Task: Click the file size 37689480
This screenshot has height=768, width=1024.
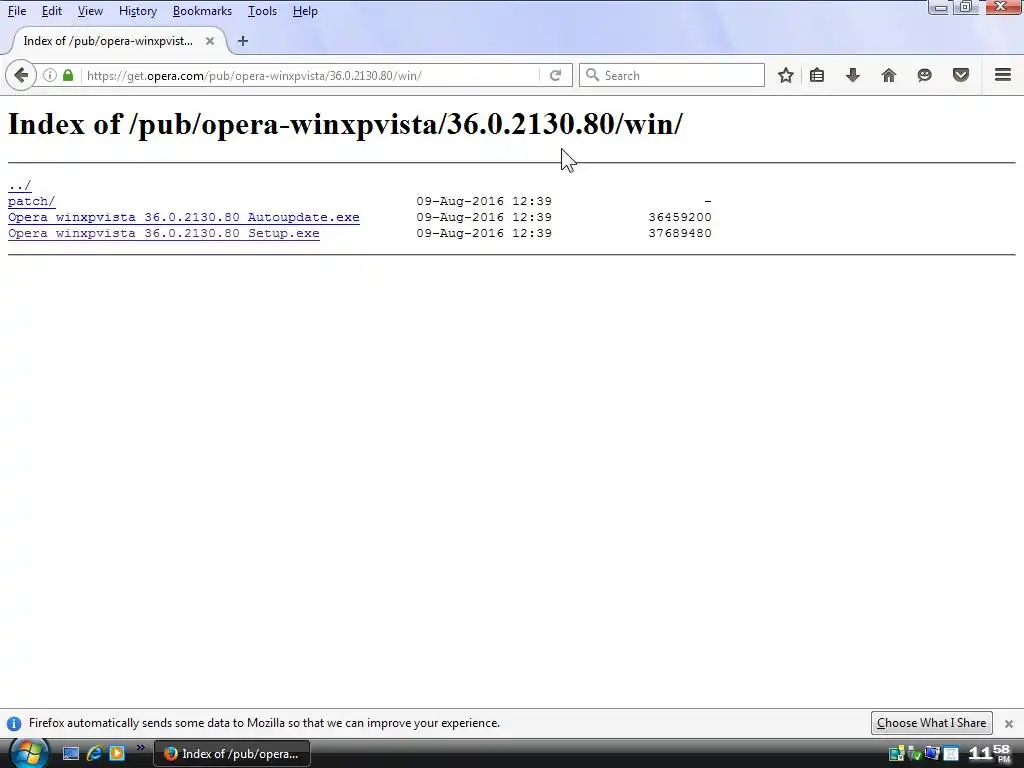Action: [x=680, y=233]
